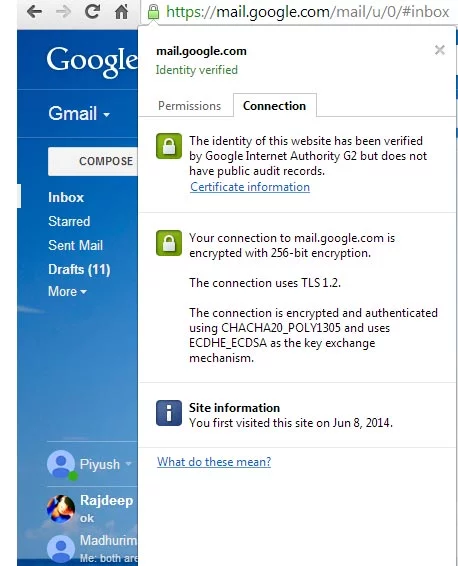Click the blue Site information icon
Screen dimensions: 458x566
[169, 413]
